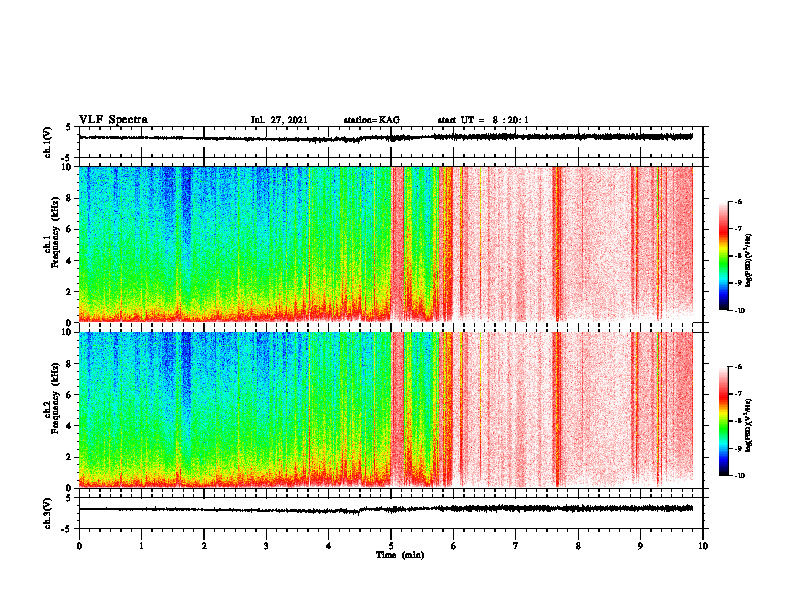Image resolution: width=792 pixels, height=612 pixels.
Task: Click the "Time (min)" x-axis title
Action: click(400, 555)
